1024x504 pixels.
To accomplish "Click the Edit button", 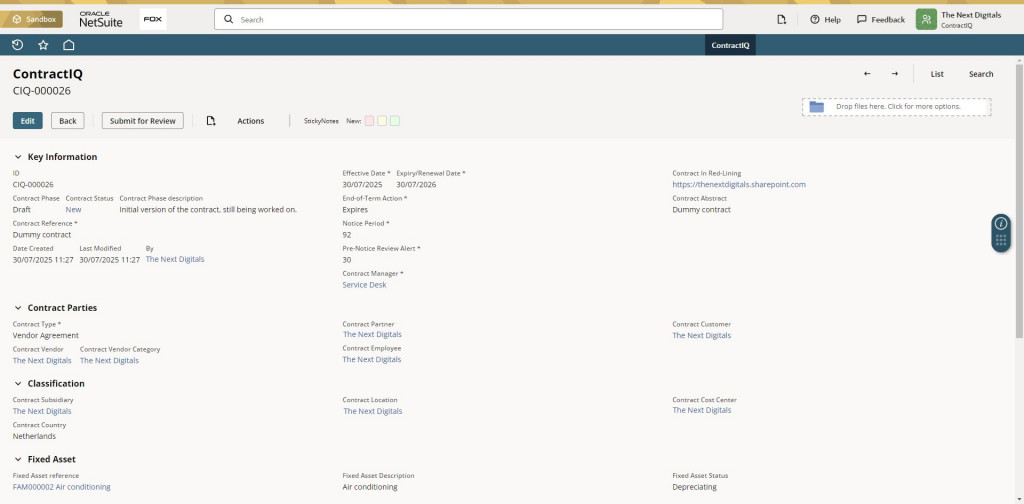I will point(27,121).
